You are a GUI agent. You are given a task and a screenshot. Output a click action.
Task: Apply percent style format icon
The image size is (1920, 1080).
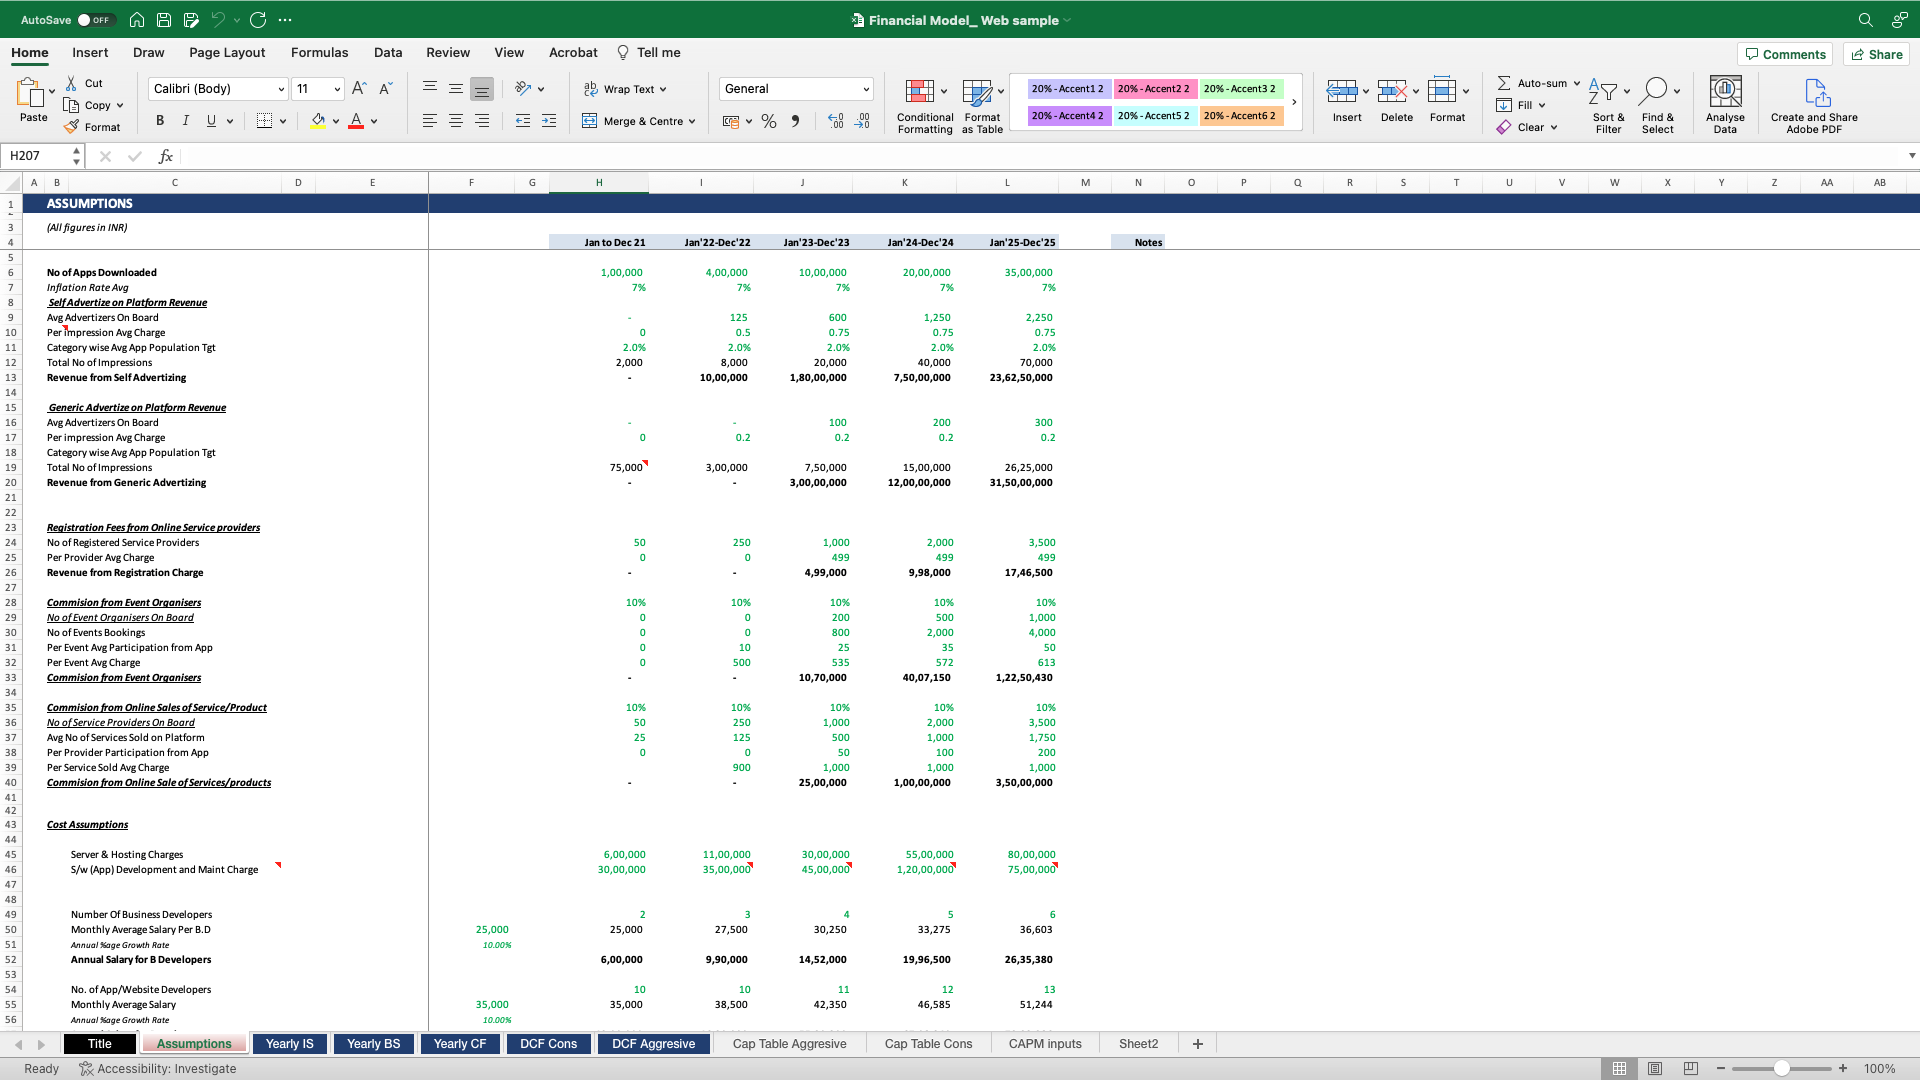tap(768, 121)
